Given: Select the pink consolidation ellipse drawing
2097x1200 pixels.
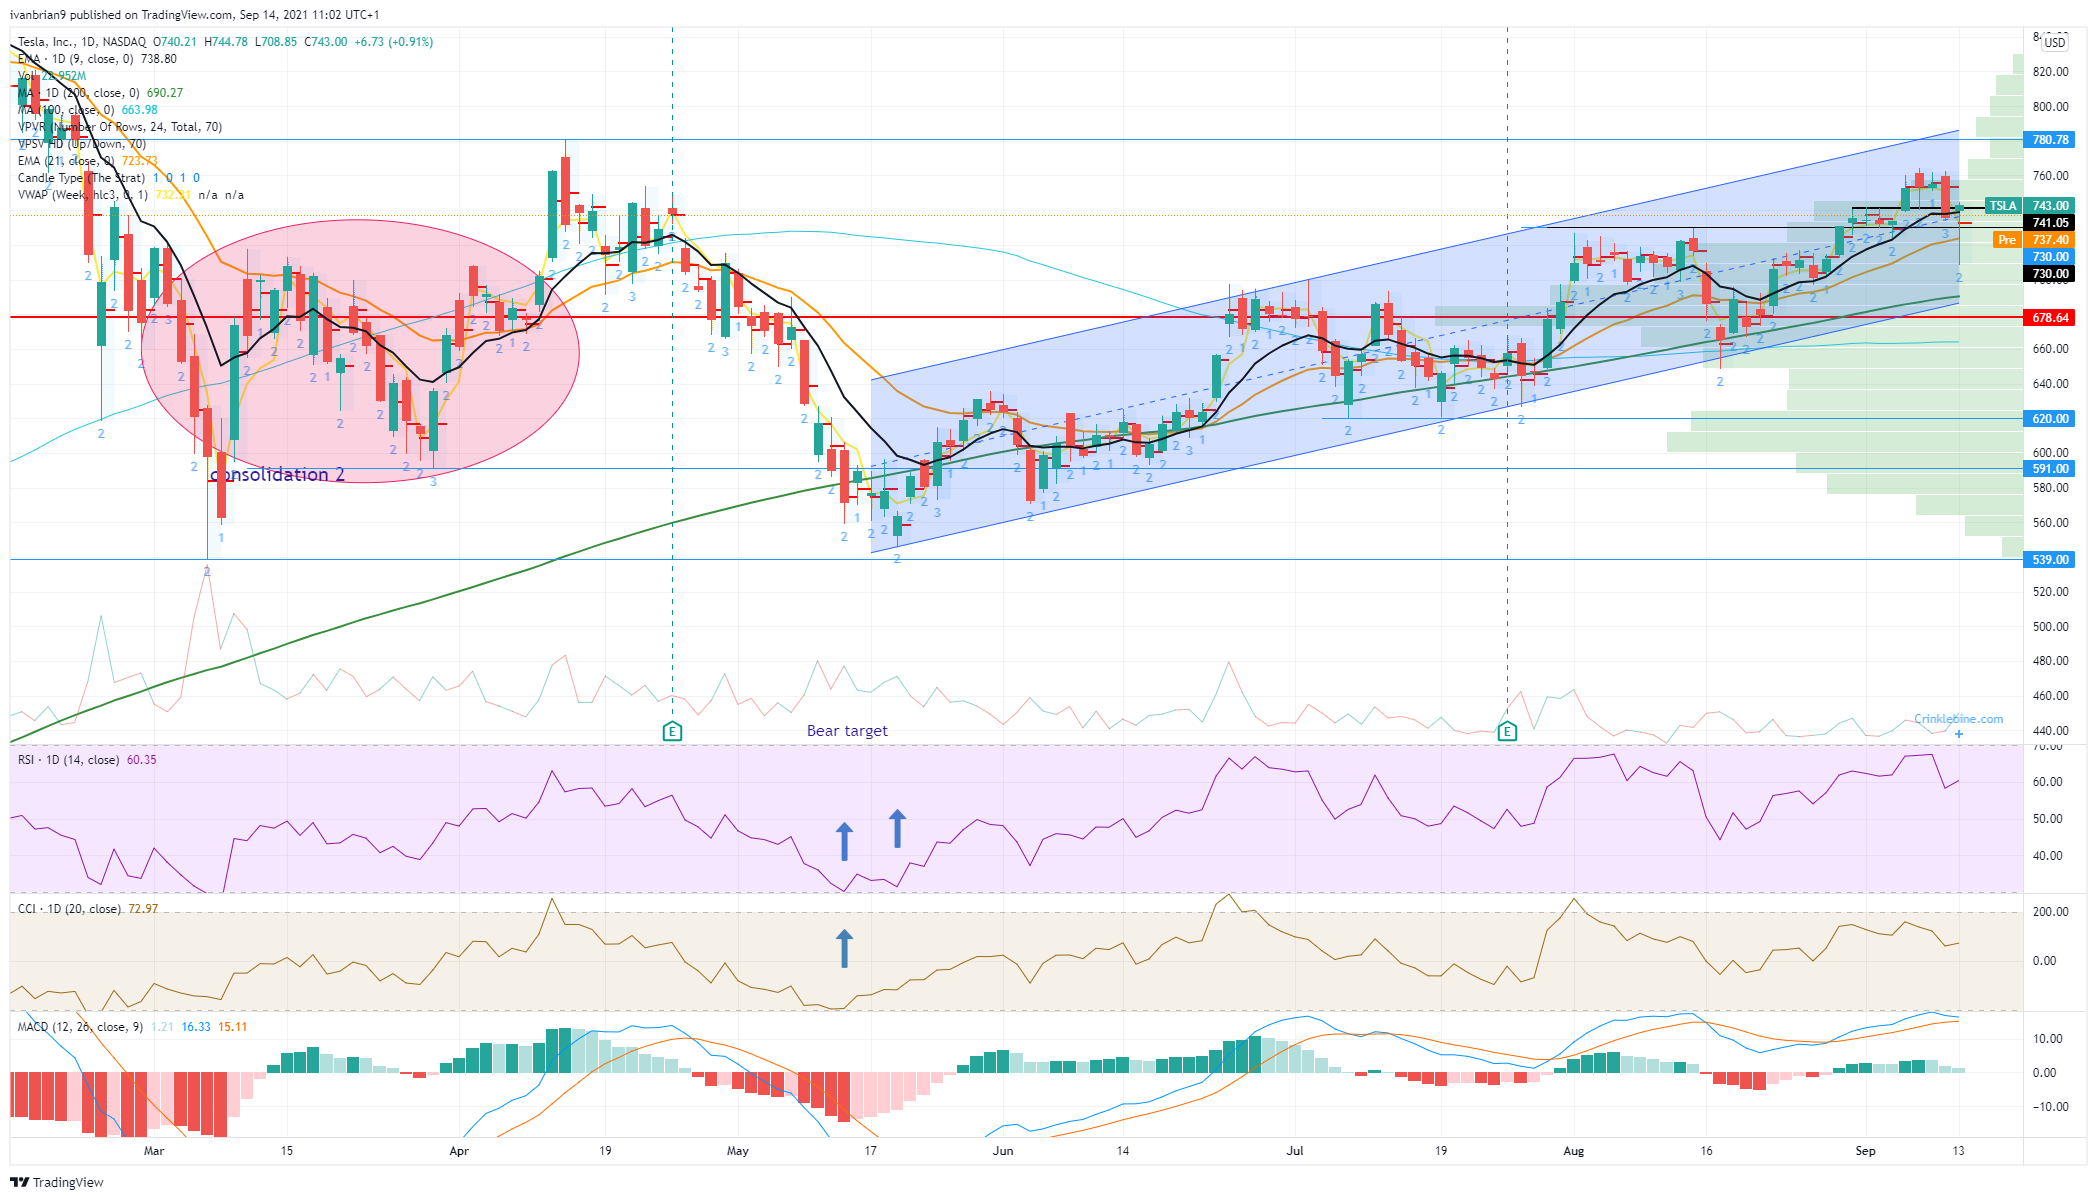Looking at the screenshot, I should (x=360, y=351).
